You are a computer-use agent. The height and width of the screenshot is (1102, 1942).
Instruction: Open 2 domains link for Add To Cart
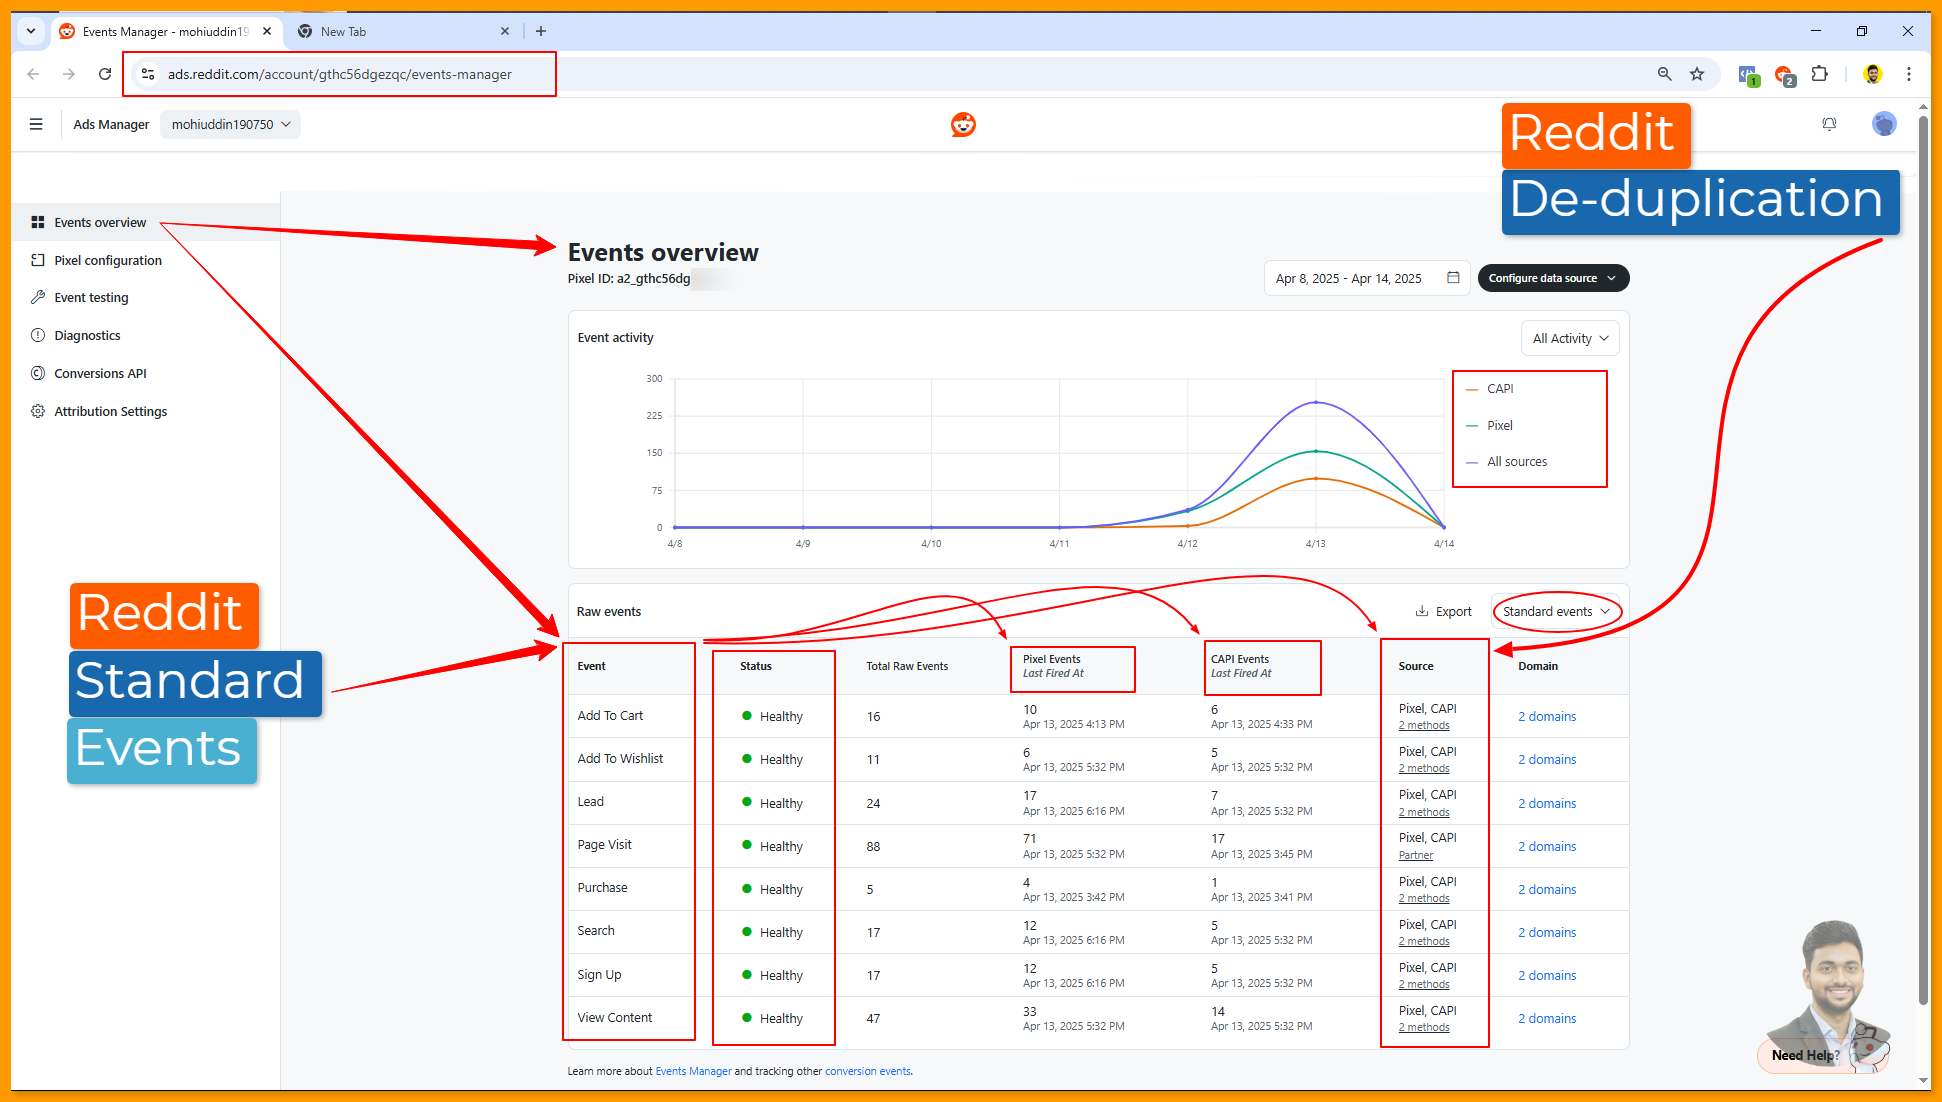click(1546, 717)
